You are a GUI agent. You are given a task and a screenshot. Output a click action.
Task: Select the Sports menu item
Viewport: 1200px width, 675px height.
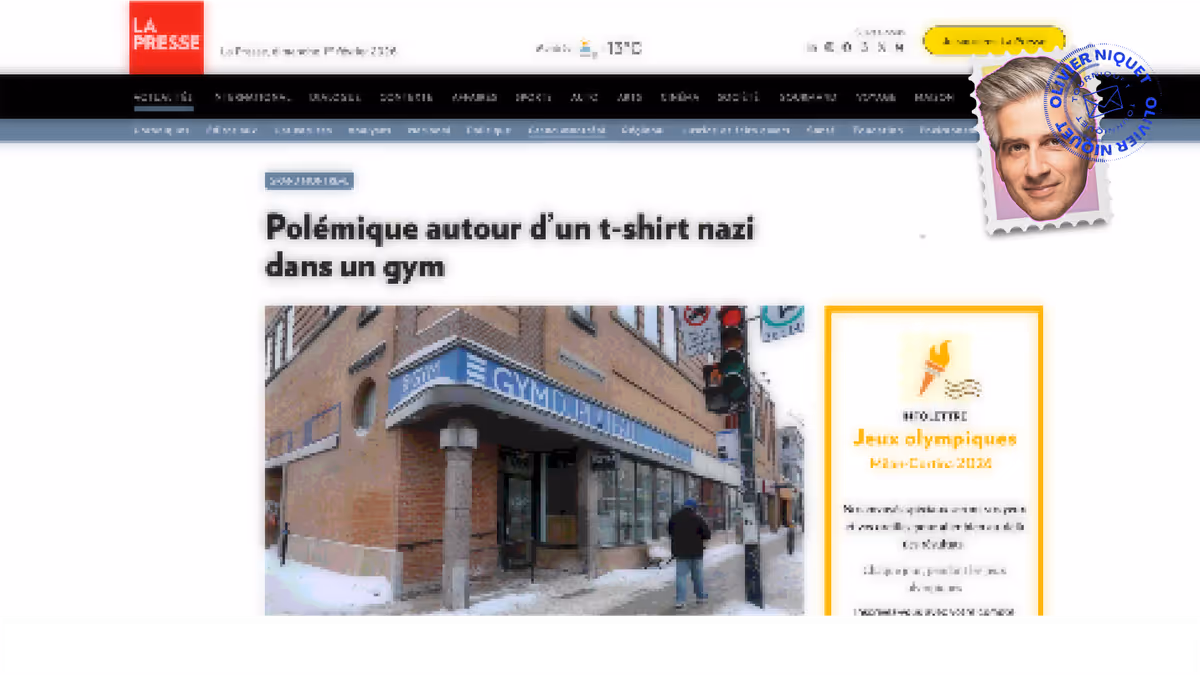pyautogui.click(x=532, y=97)
